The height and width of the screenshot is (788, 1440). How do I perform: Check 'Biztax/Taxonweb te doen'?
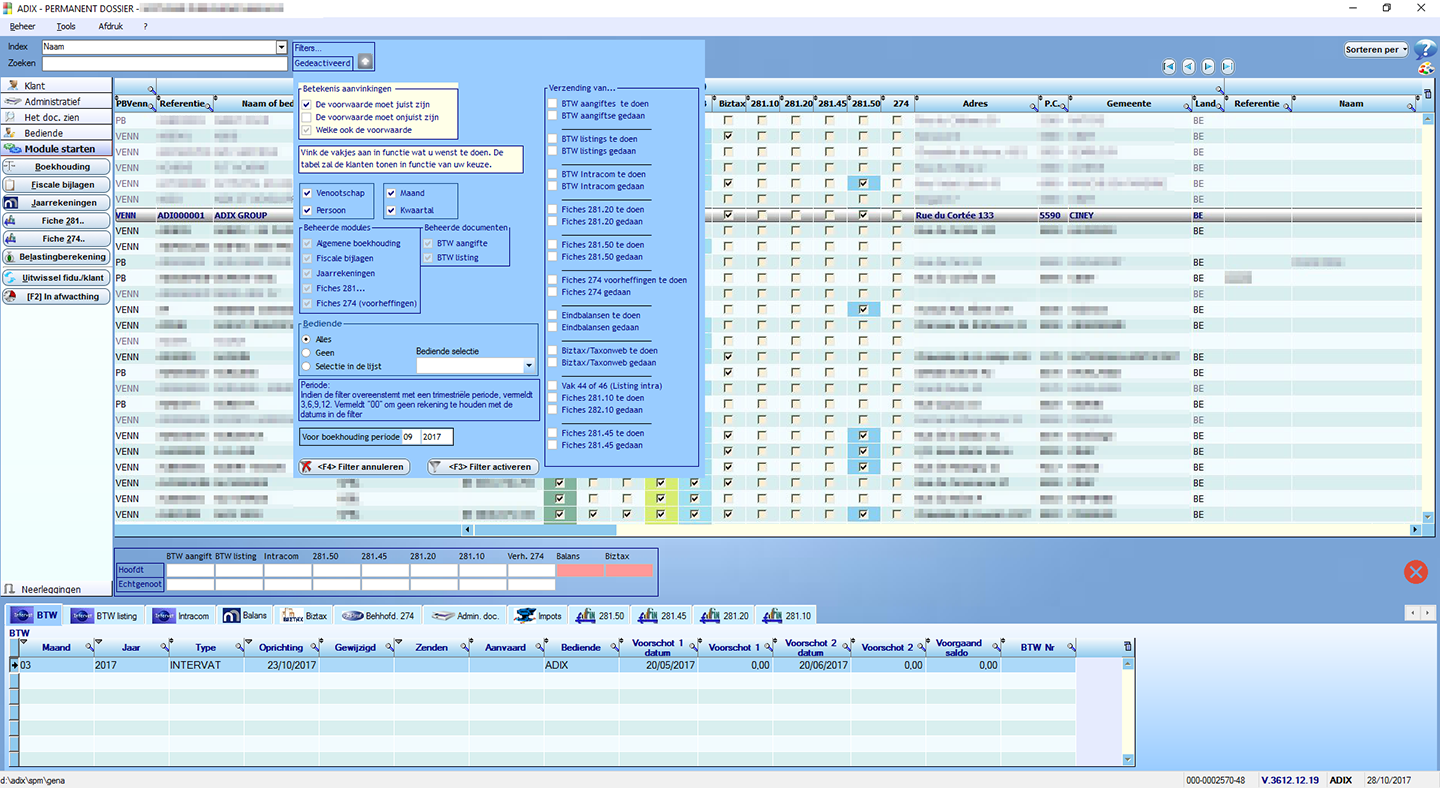pos(552,351)
